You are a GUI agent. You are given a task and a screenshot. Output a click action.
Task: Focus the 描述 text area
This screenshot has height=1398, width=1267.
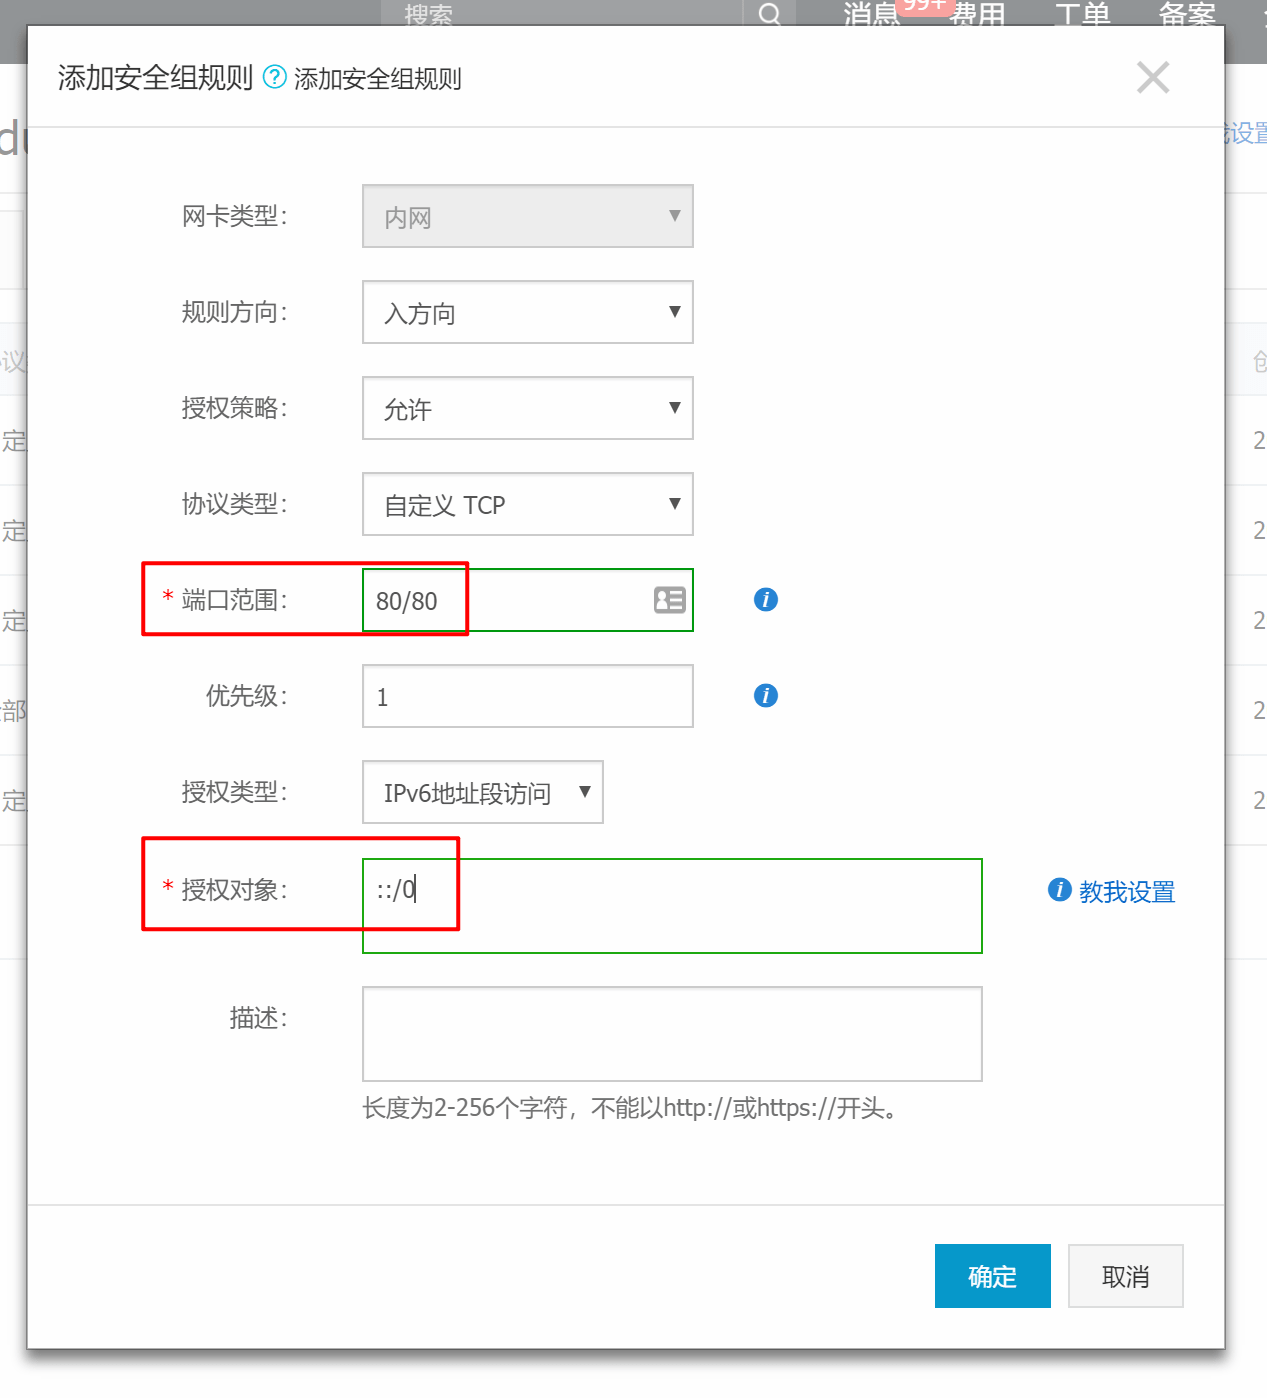coord(672,1034)
